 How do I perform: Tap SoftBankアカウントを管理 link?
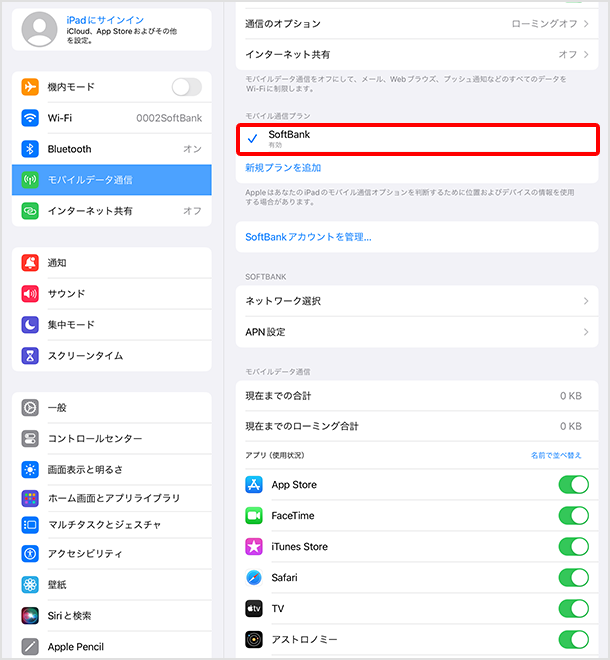(308, 237)
